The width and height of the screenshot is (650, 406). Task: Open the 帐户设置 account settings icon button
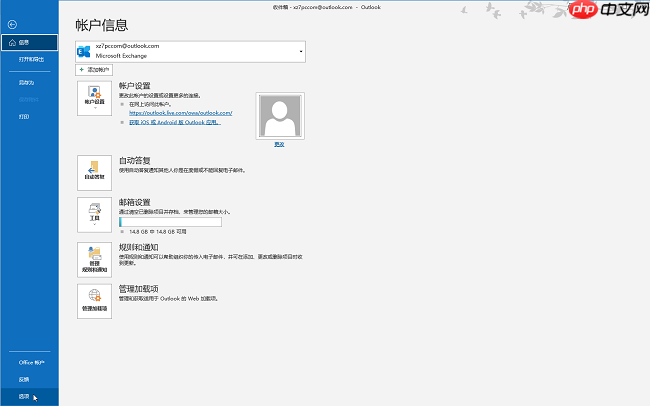tap(95, 98)
